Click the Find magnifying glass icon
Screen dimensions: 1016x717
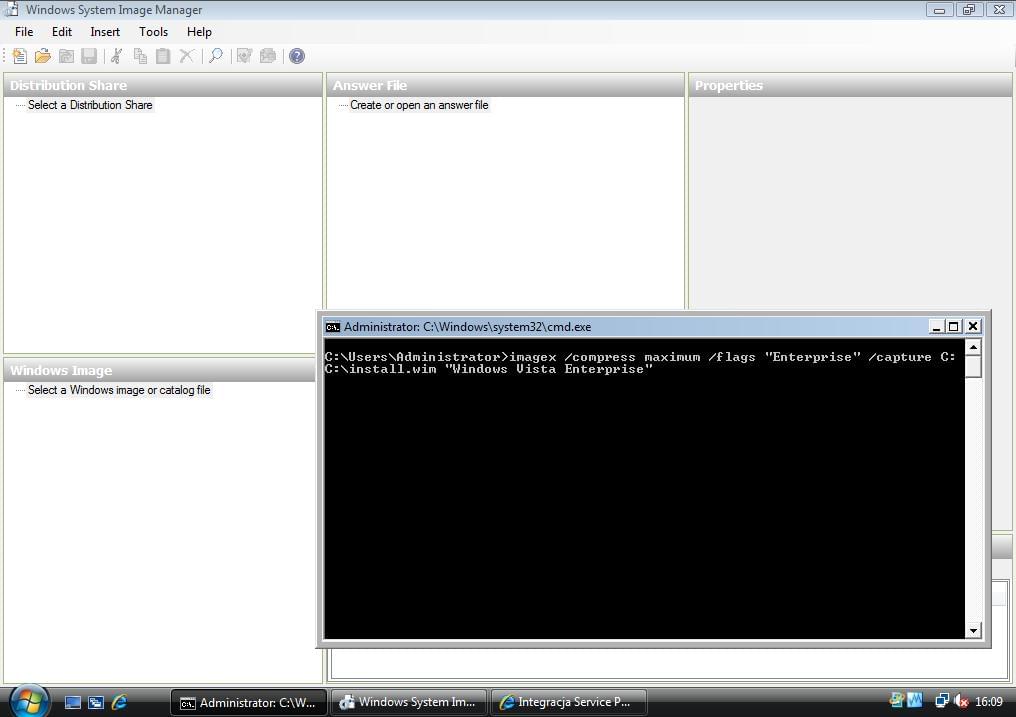click(x=215, y=56)
